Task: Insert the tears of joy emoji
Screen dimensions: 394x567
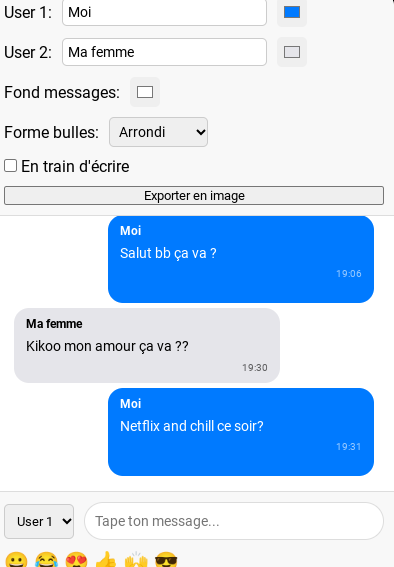Action: (47, 560)
